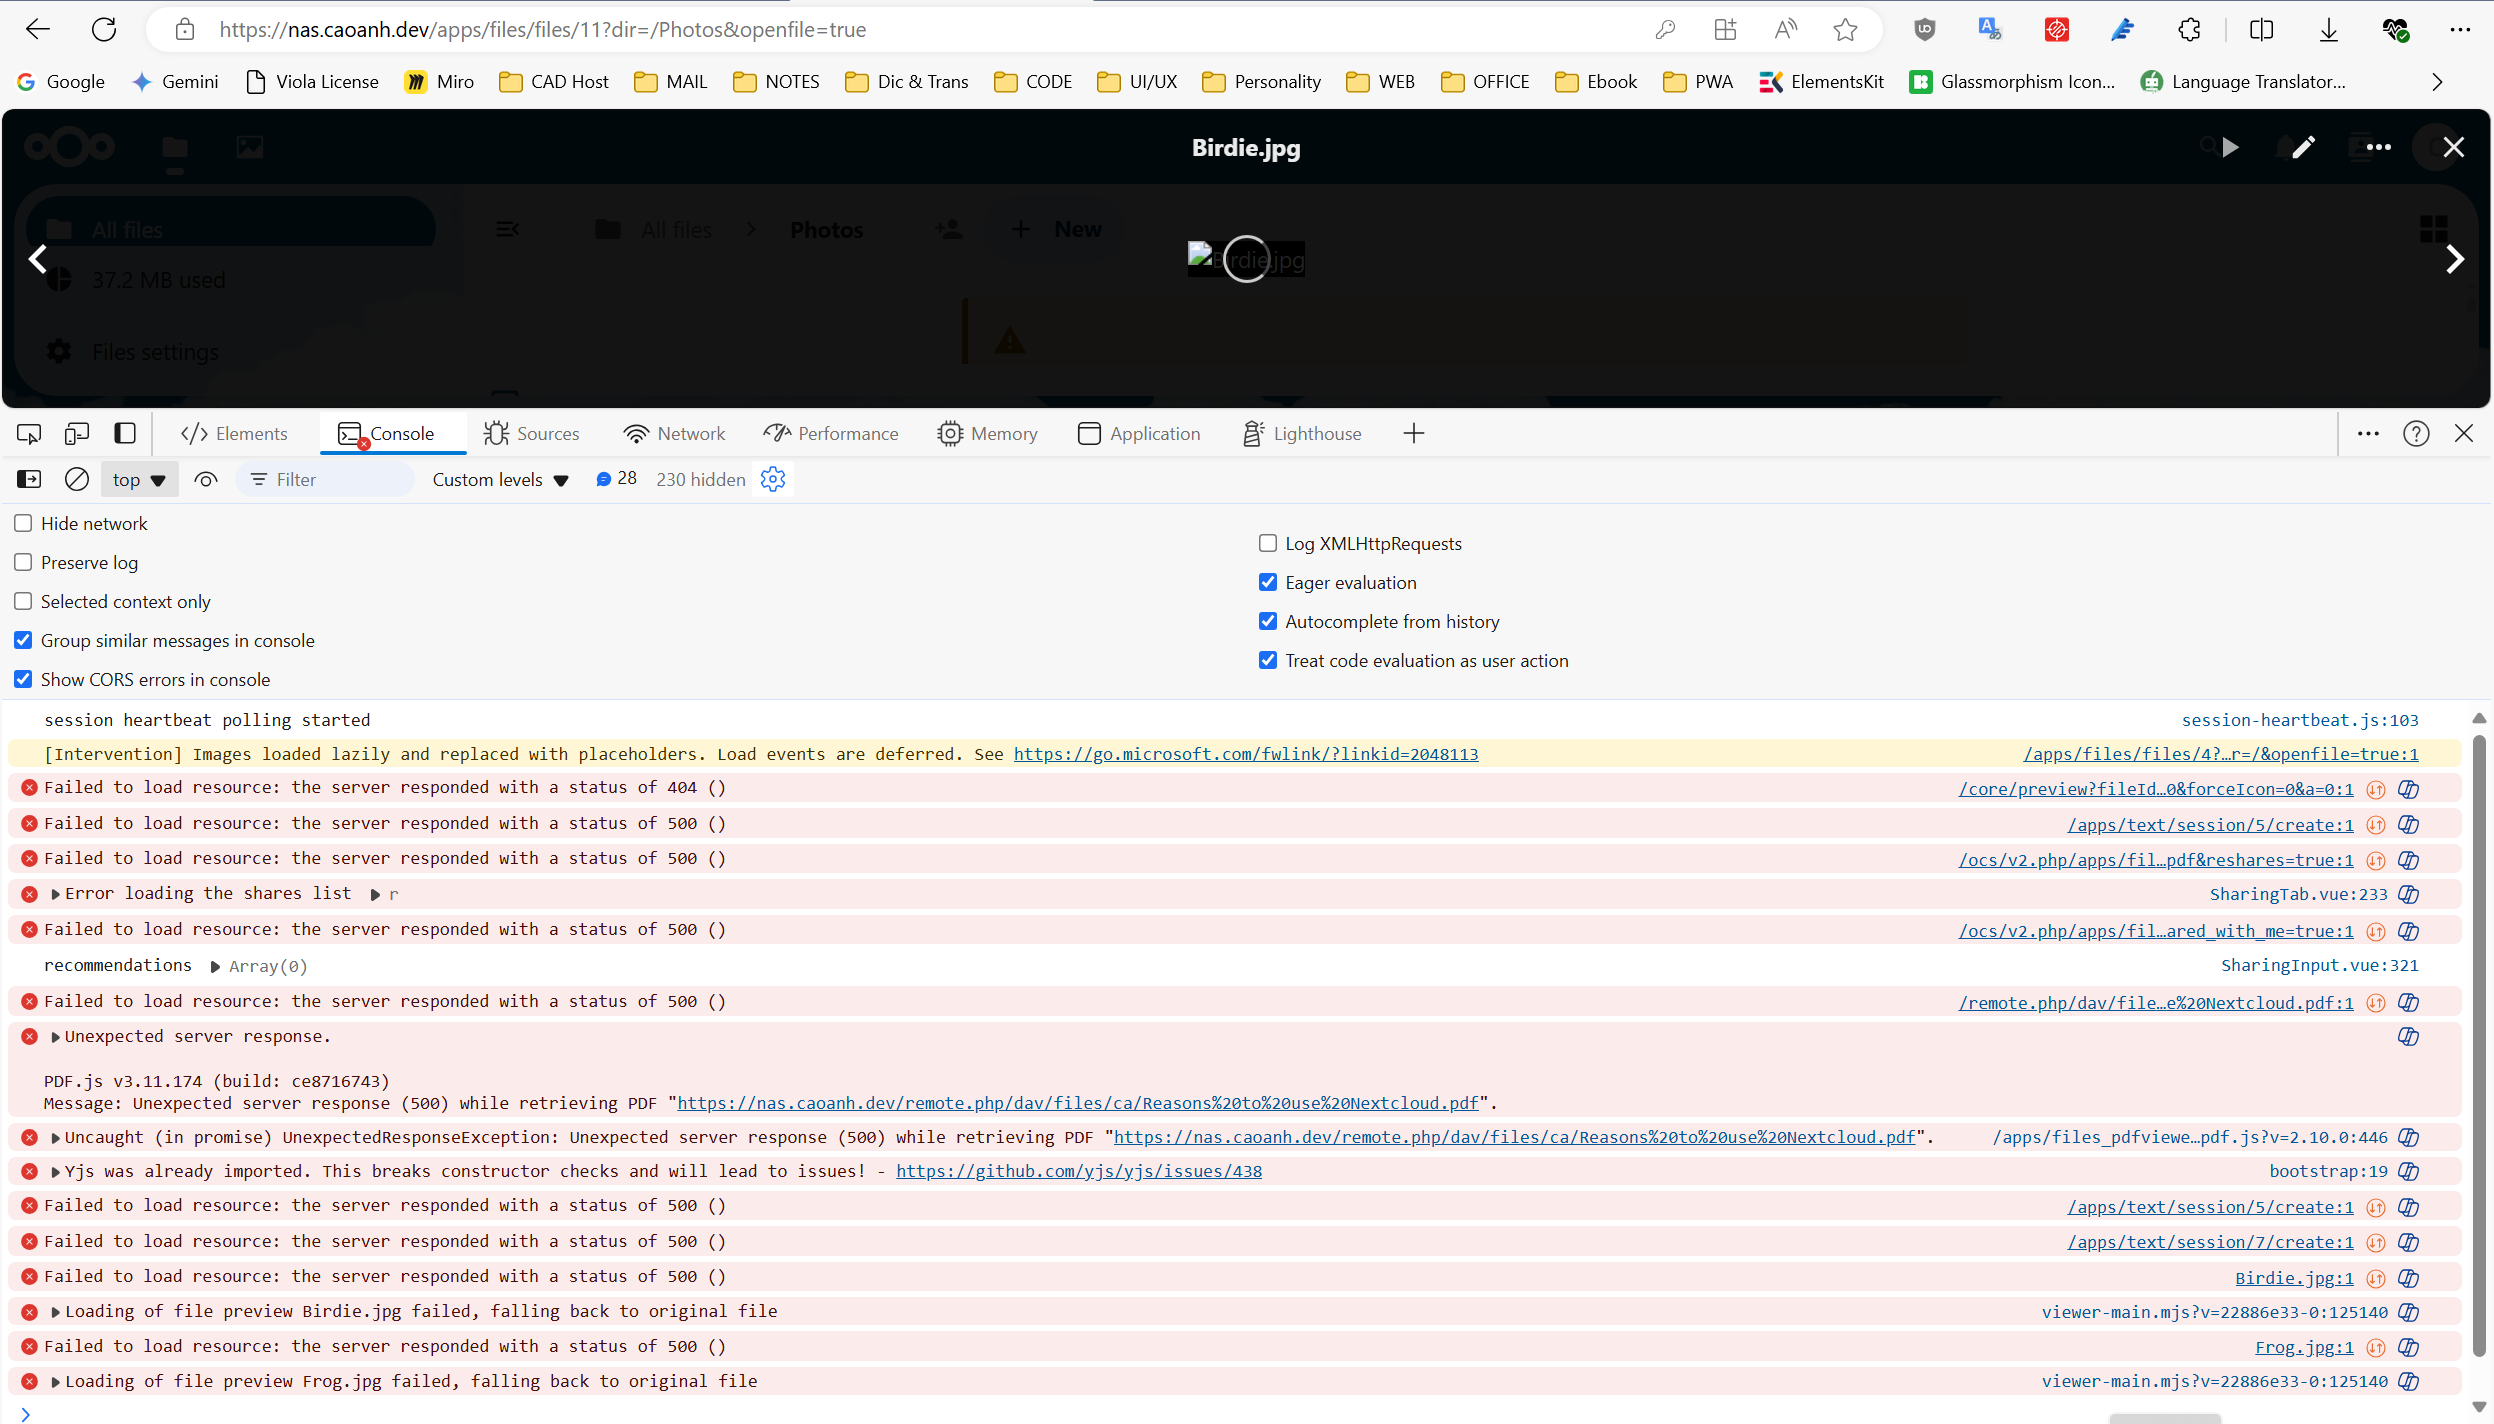Click the clear console icon
The height and width of the screenshot is (1424, 2494).
77,480
